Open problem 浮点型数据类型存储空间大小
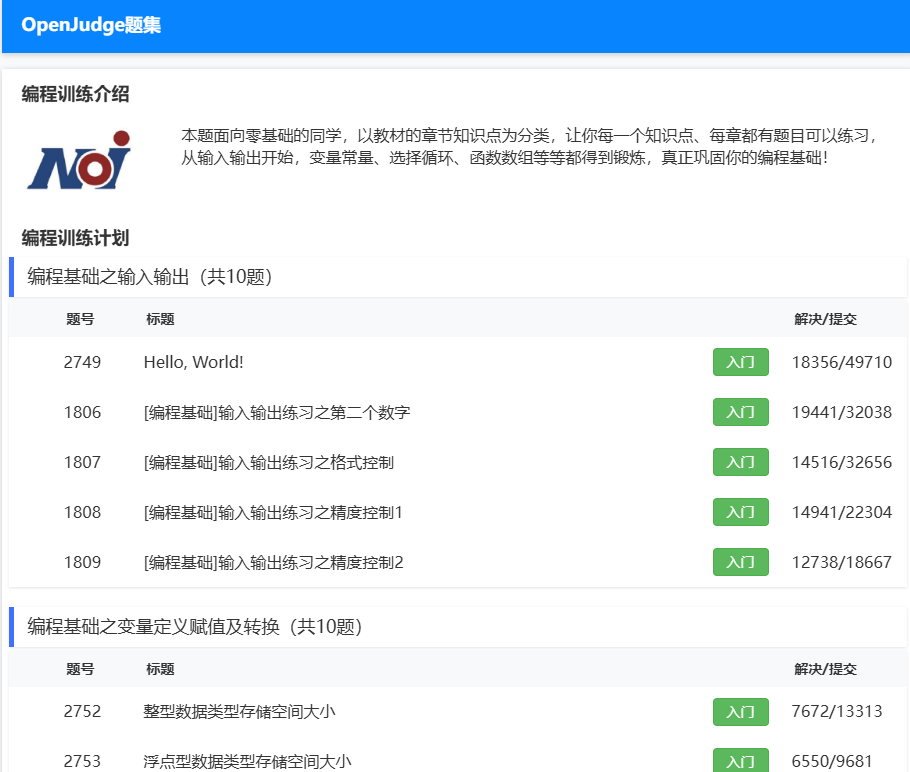 (x=247, y=761)
